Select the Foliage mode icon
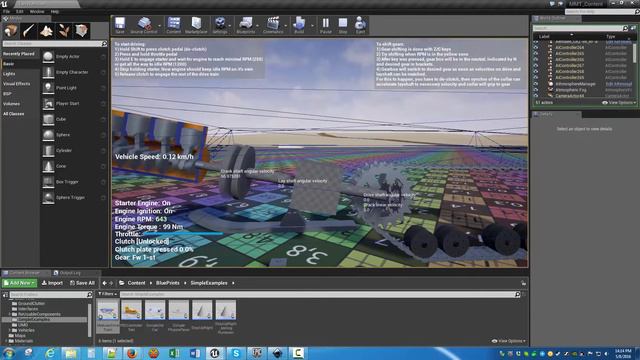This screenshot has height=360, width=640. 64,31
